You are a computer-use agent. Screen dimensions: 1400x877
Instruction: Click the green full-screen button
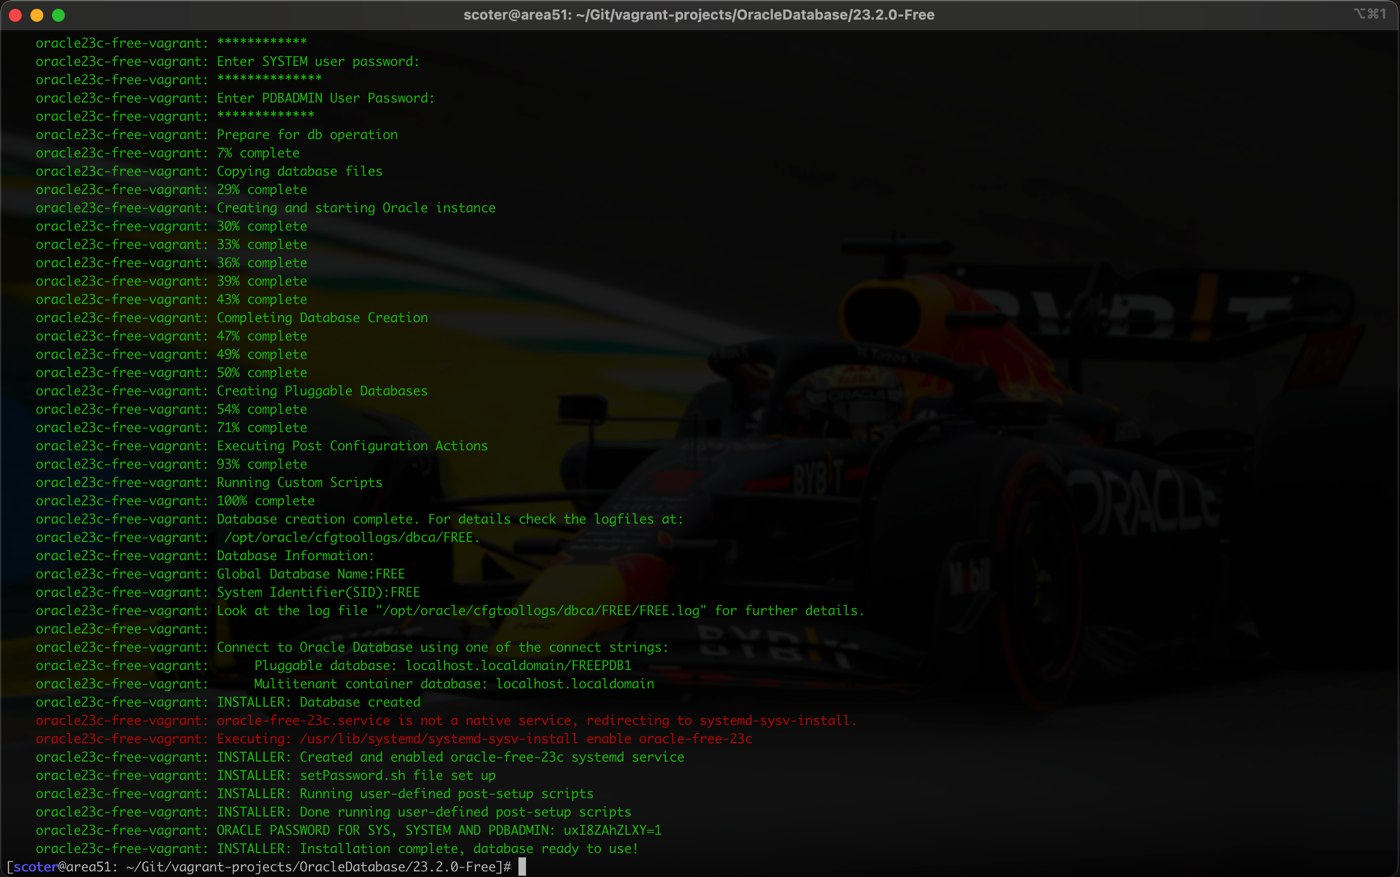57,14
